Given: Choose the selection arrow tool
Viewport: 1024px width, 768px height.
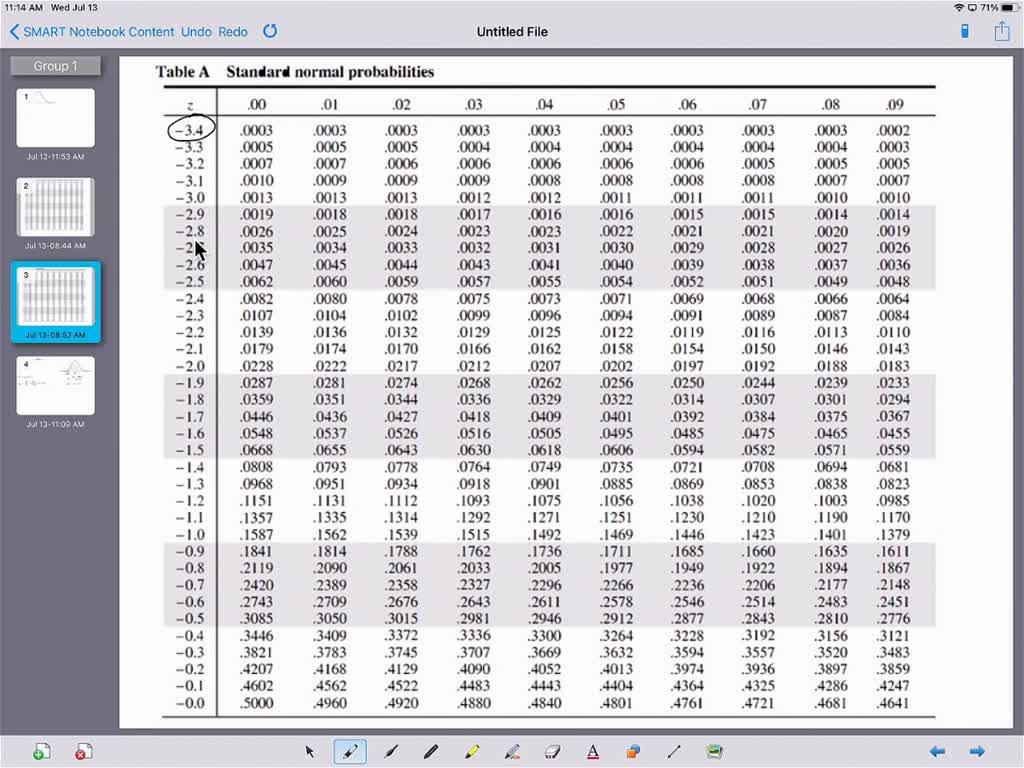Looking at the screenshot, I should tap(310, 751).
